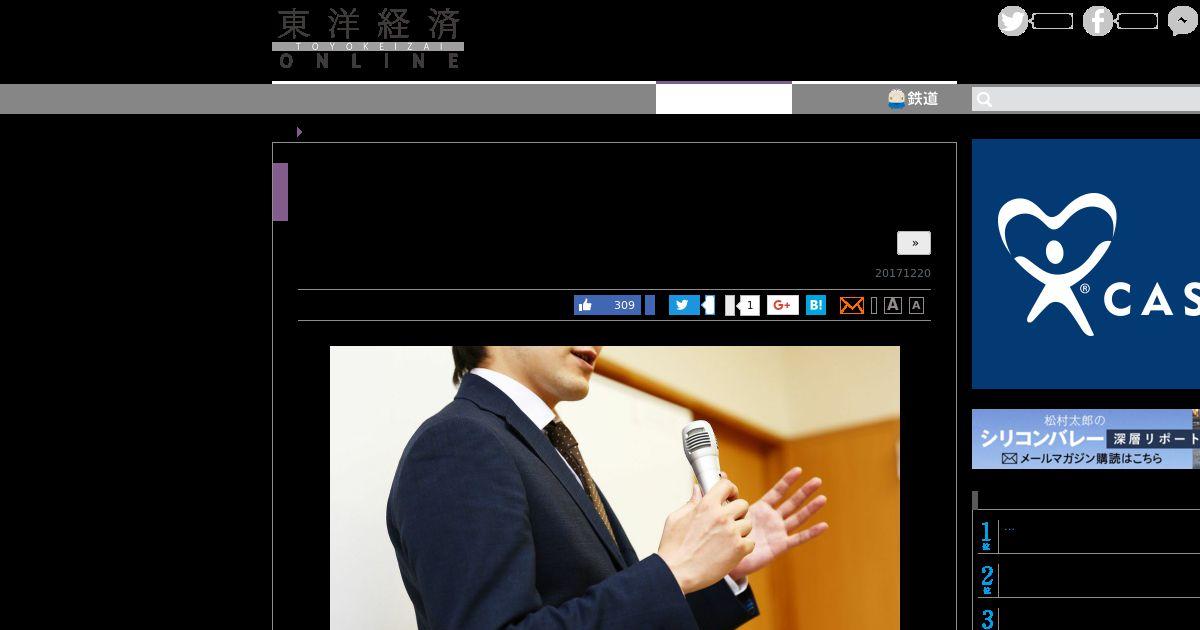Click the Facebook like count box in header

1137,21
